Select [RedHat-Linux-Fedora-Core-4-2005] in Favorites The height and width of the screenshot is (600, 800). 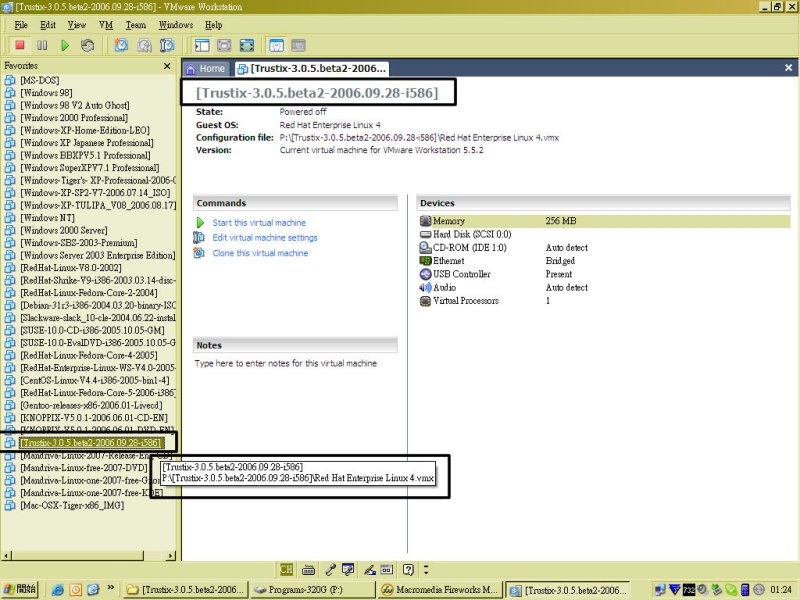tap(89, 355)
